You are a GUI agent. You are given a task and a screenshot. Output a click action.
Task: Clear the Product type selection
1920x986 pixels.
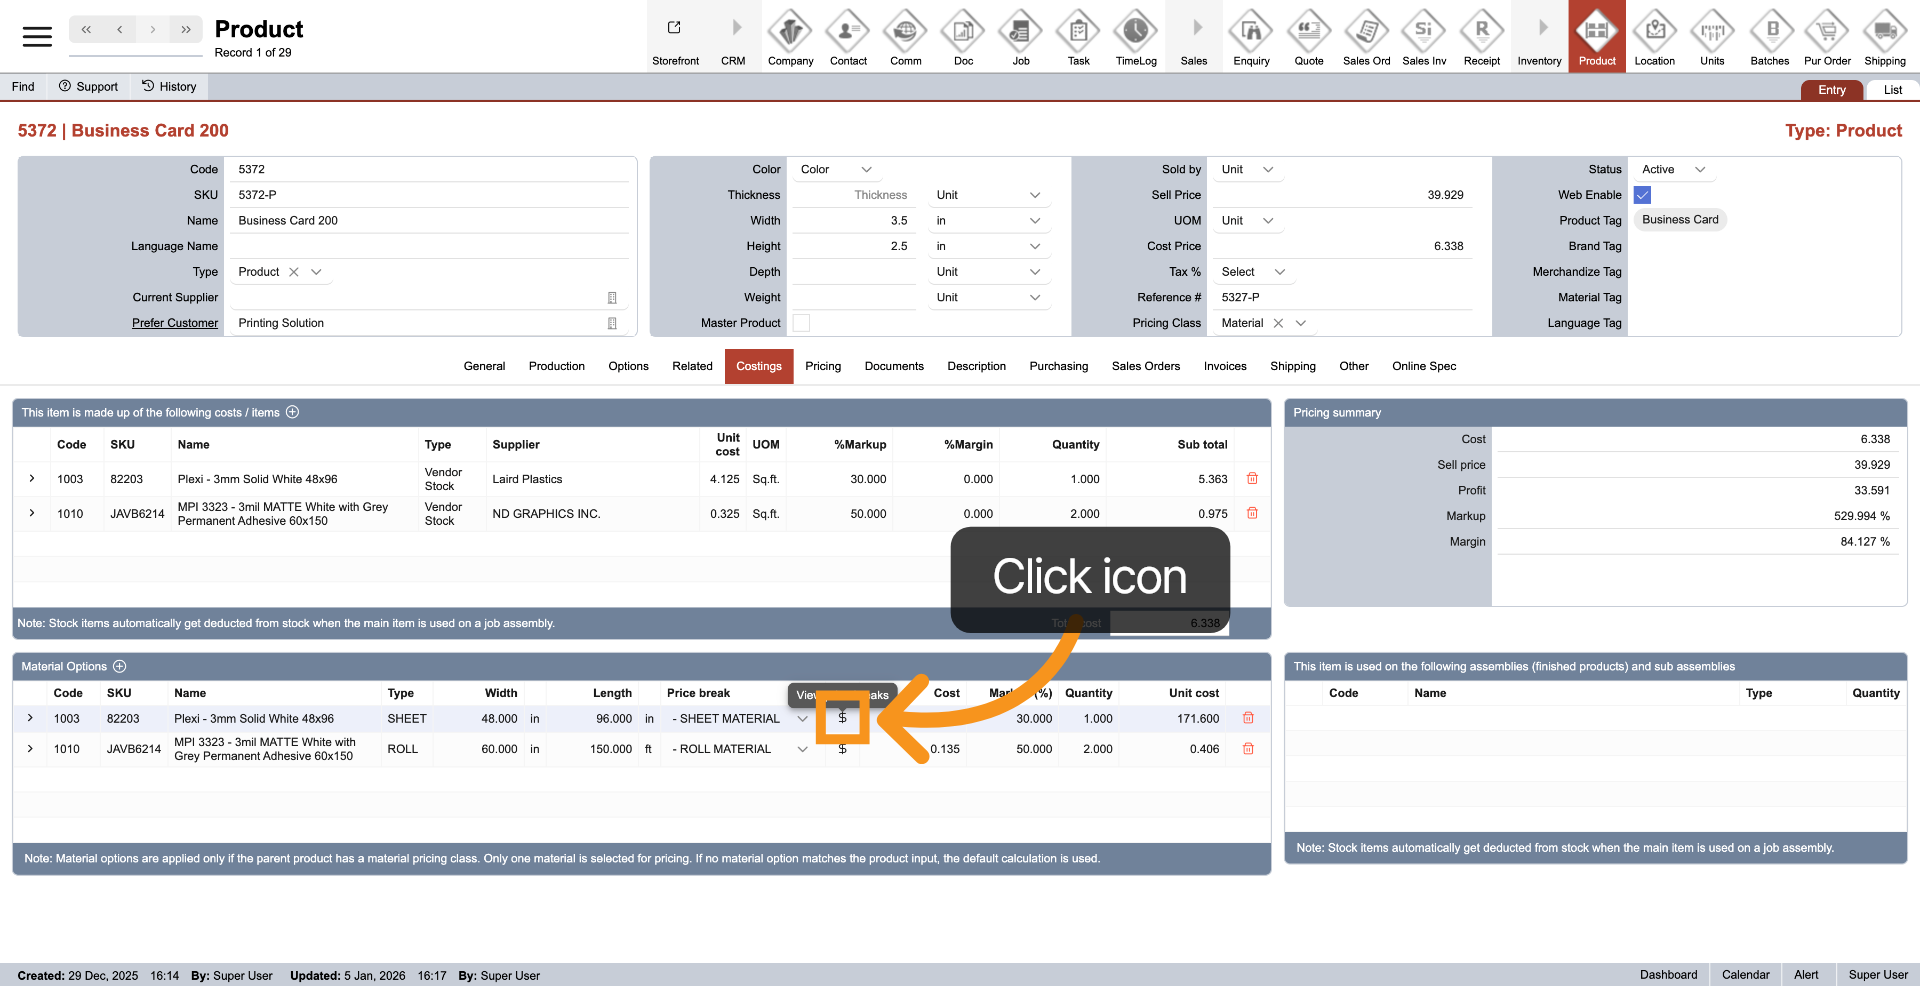click(x=294, y=272)
